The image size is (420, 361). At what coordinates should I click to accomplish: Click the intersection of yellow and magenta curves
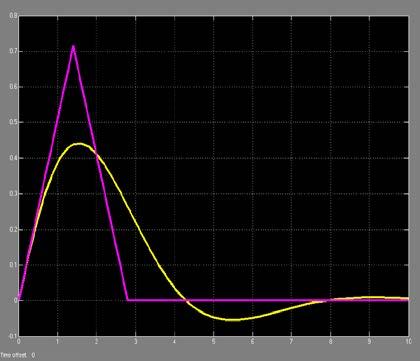tap(97, 154)
